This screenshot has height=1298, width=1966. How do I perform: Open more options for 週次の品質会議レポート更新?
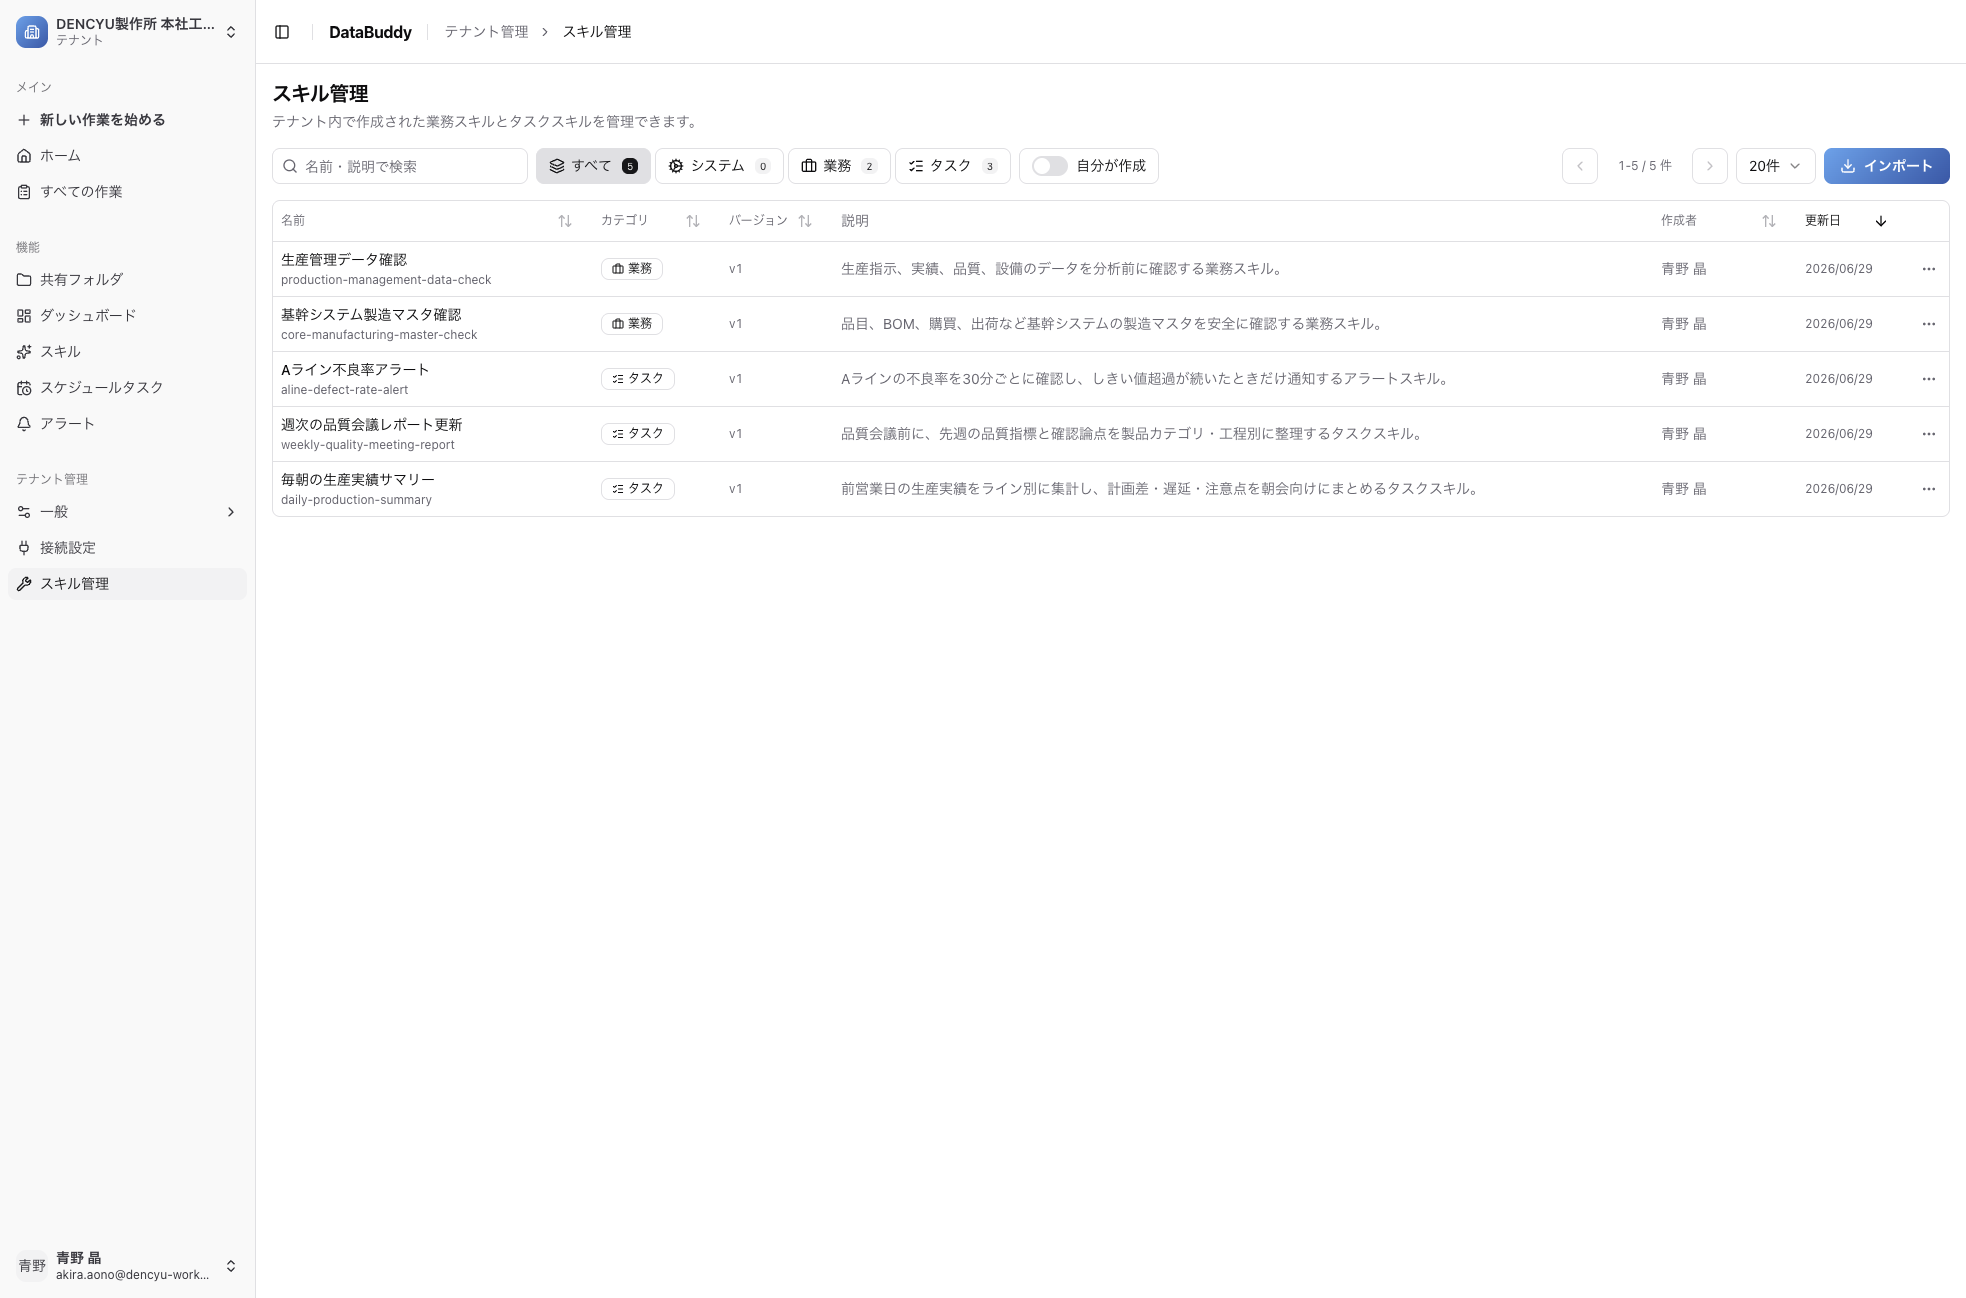coord(1929,434)
